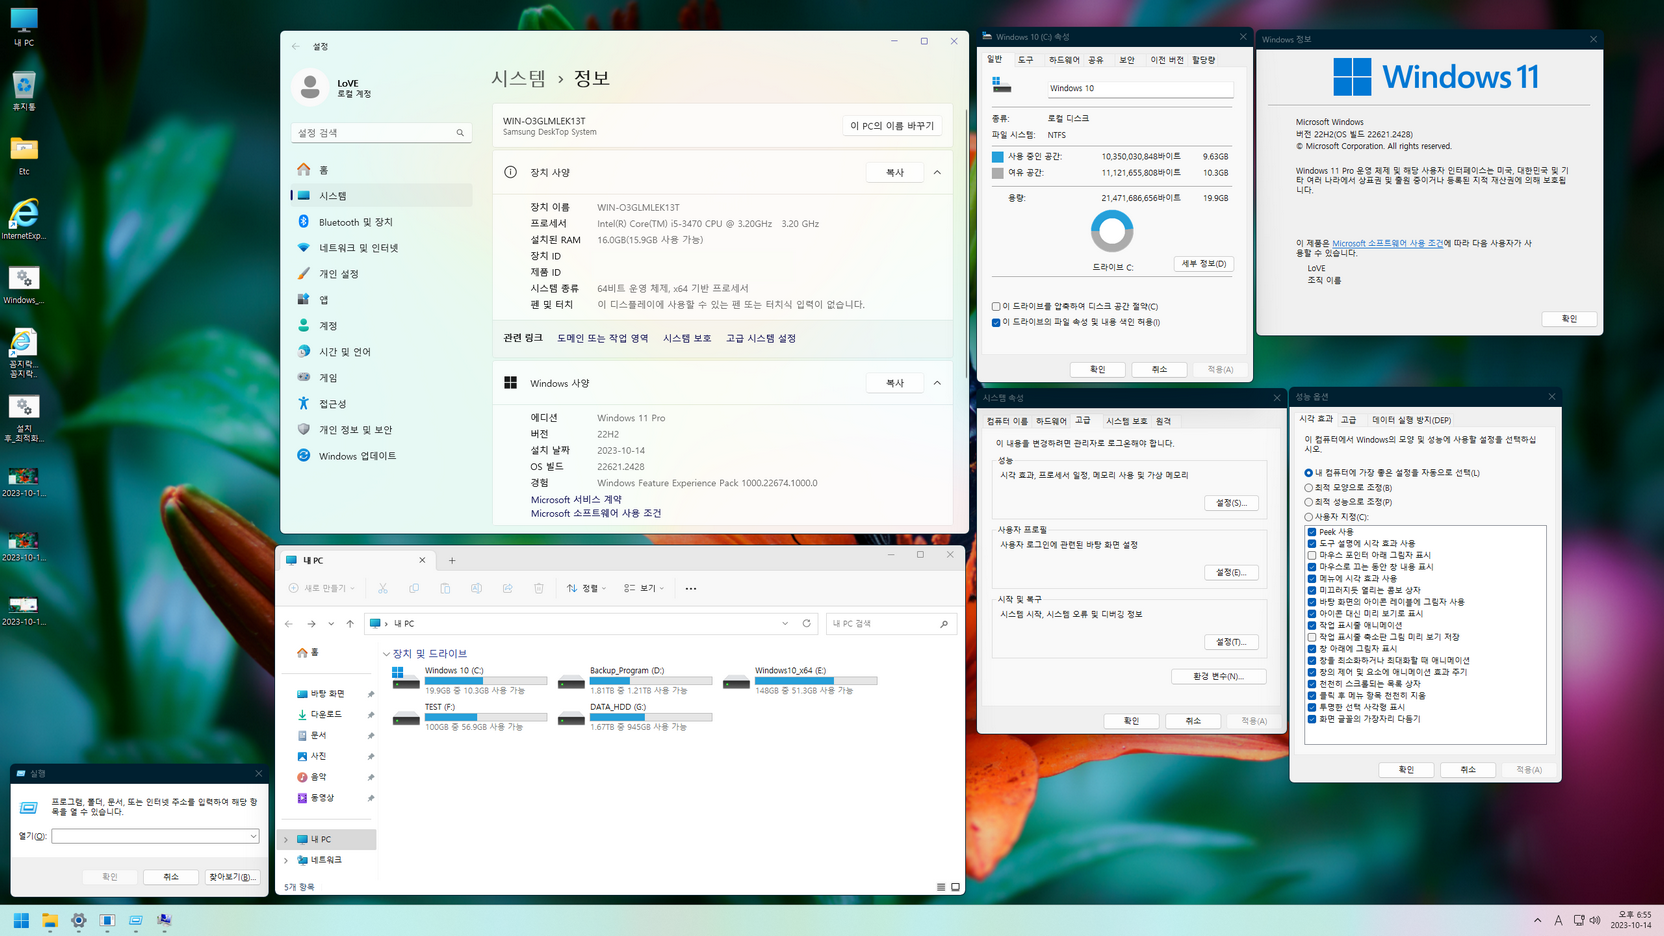Click the Back arrow in Explorer navigation
The height and width of the screenshot is (936, 1664).
[x=289, y=623]
